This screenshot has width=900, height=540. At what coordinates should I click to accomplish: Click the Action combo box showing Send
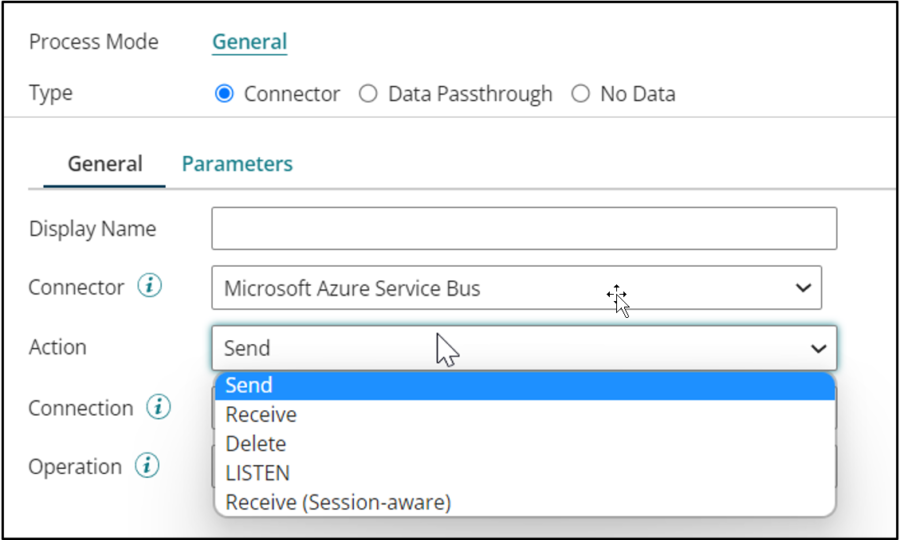[500, 348]
